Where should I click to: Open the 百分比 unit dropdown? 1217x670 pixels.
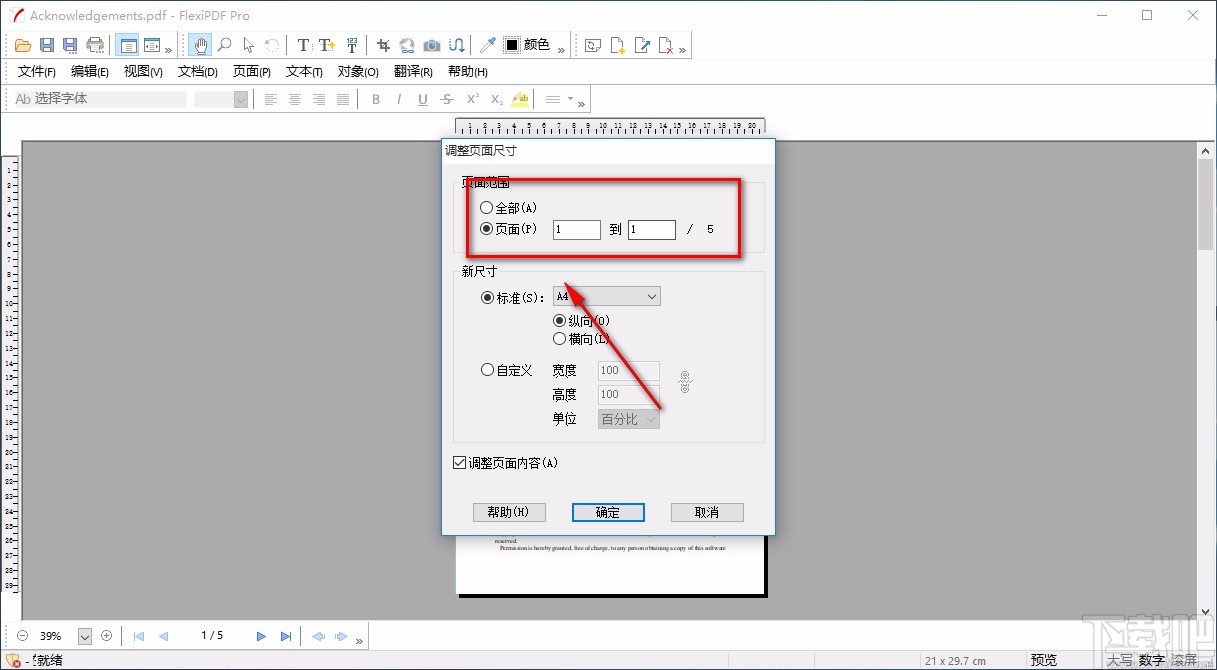tap(628, 419)
